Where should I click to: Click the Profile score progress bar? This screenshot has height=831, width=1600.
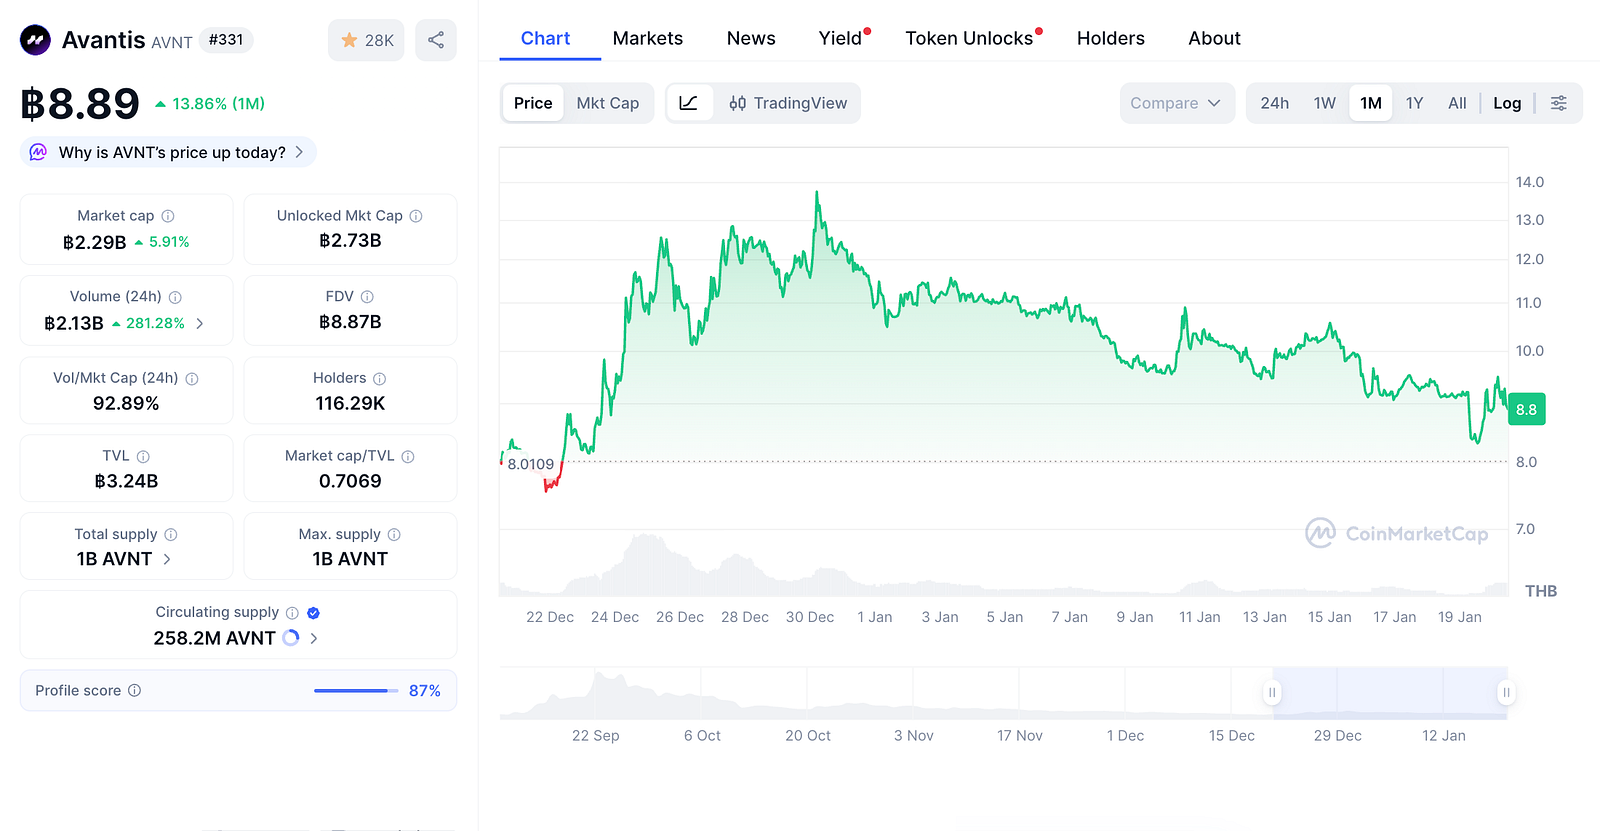point(356,691)
